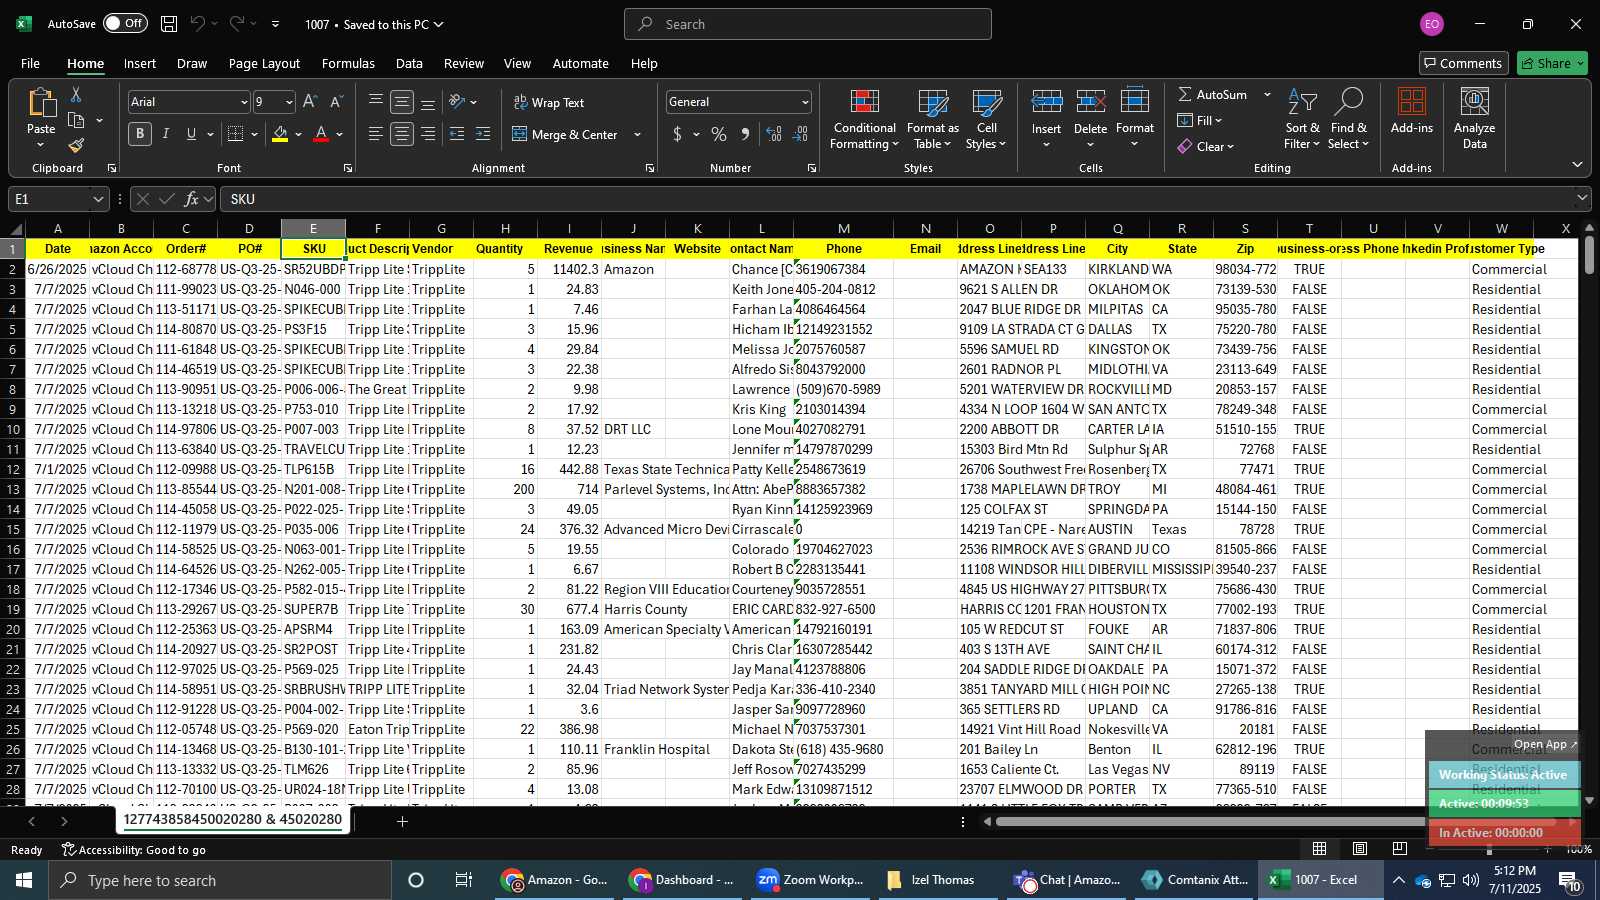Click the Format Painter brush icon
Image resolution: width=1600 pixels, height=900 pixels.
click(76, 145)
